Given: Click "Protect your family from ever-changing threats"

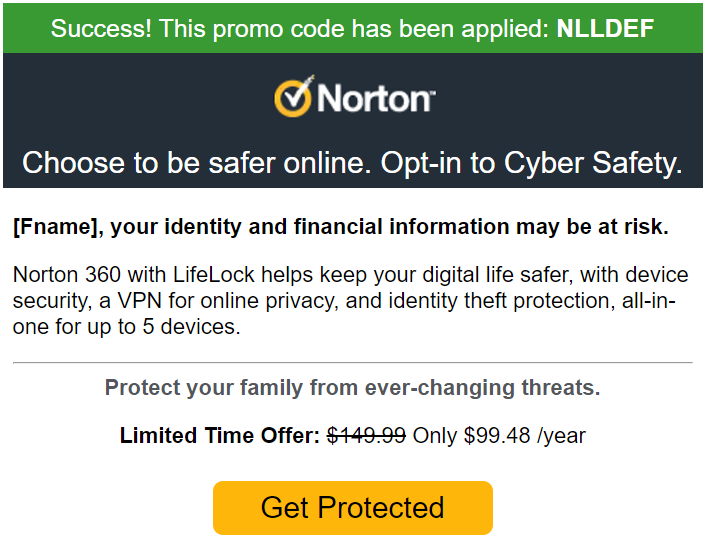Looking at the screenshot, I should click(352, 388).
